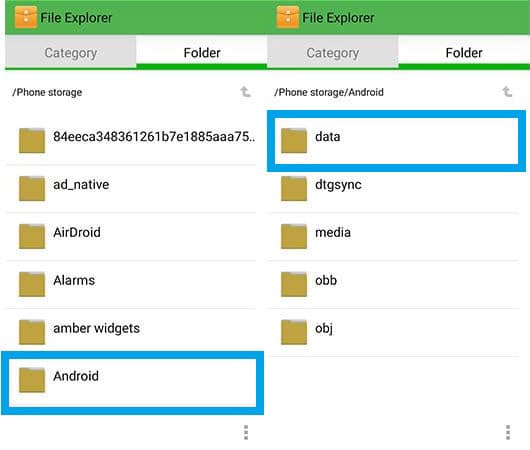Image resolution: width=530 pixels, height=450 pixels.
Task: Open the obb folder
Action: tap(393, 285)
